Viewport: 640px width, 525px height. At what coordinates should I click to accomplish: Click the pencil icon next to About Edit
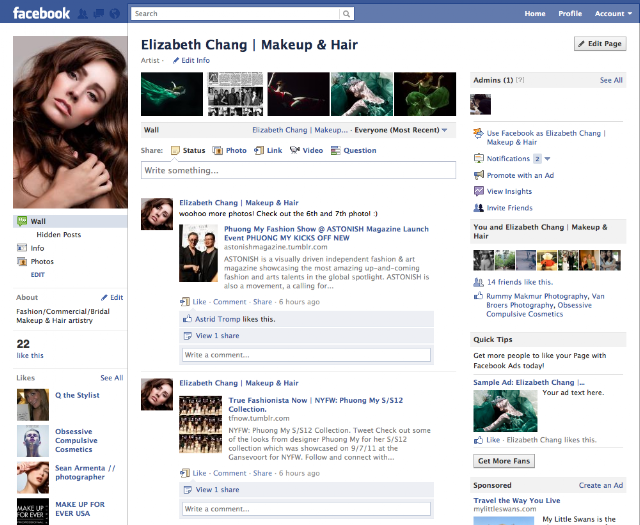[104, 298]
